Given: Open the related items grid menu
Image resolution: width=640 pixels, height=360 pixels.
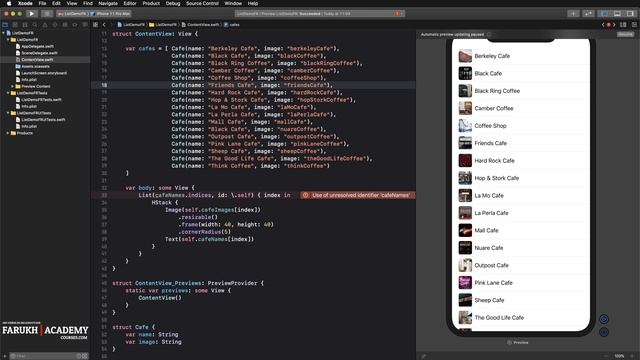Looking at the screenshot, I should click(96, 25).
